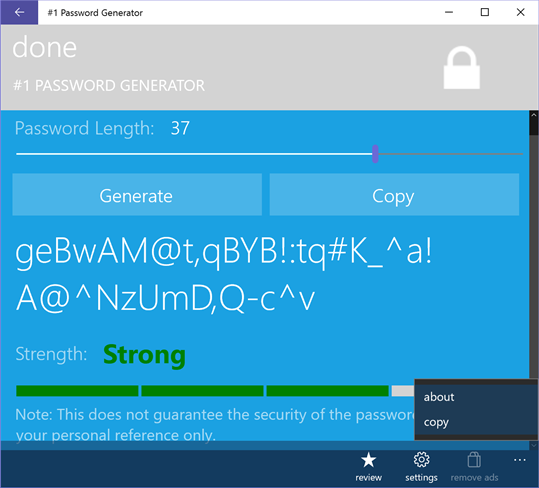Click the 'Strength:' label
Screen dimensions: 539x488
point(51,354)
